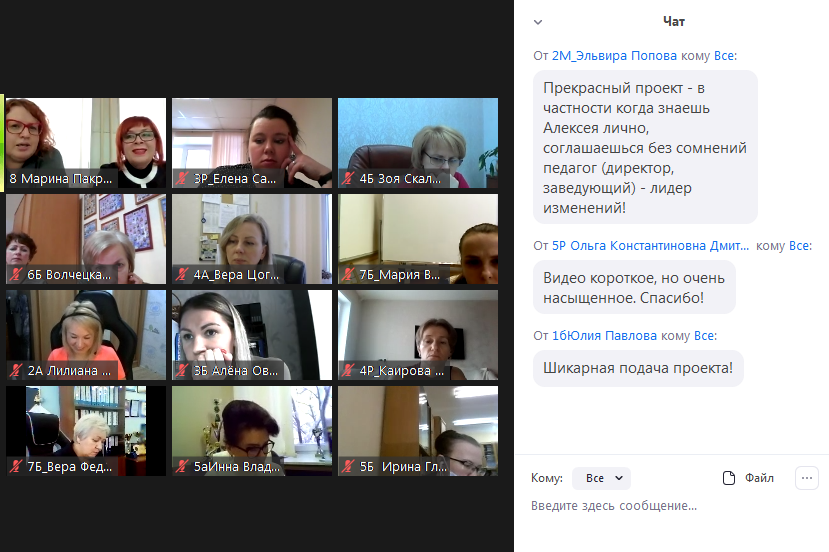Click muted mic icon on 4Б Зоя tile
The height and width of the screenshot is (552, 829).
click(x=348, y=178)
